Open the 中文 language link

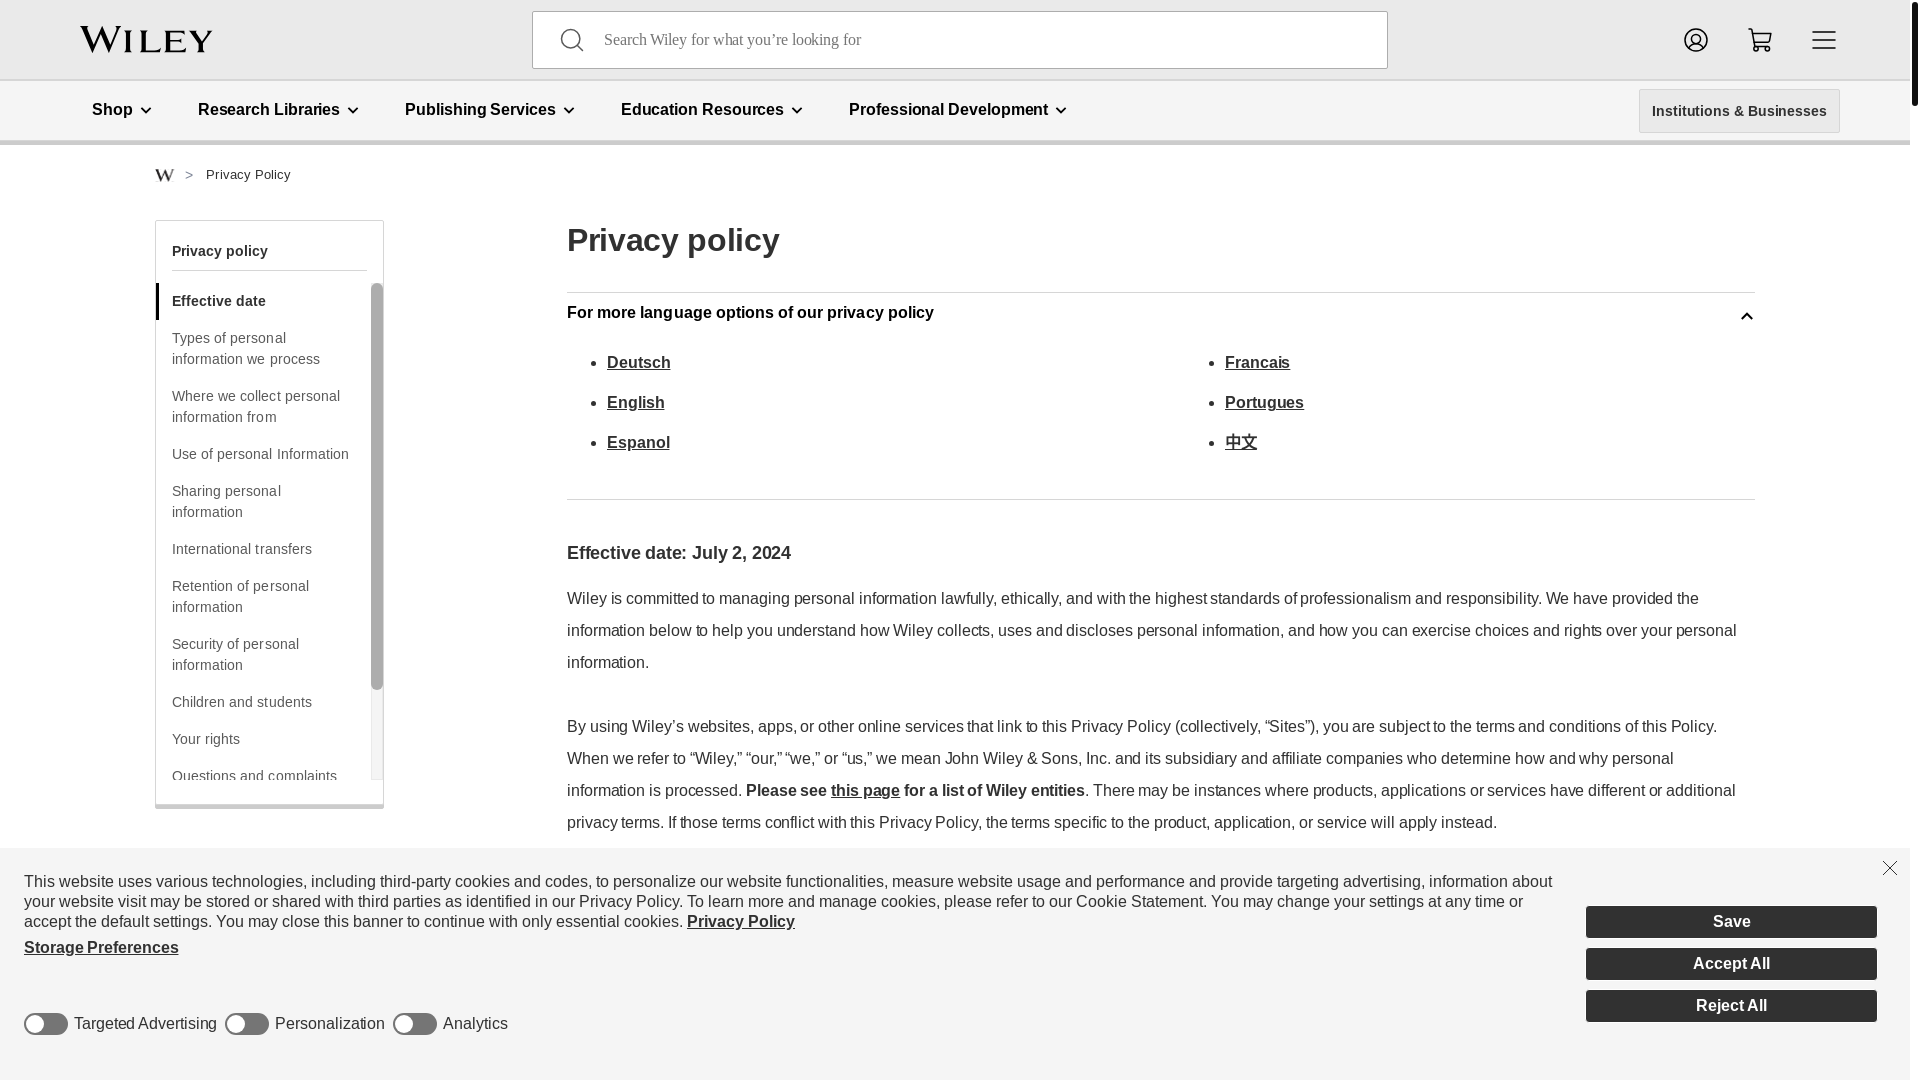pyautogui.click(x=1241, y=443)
